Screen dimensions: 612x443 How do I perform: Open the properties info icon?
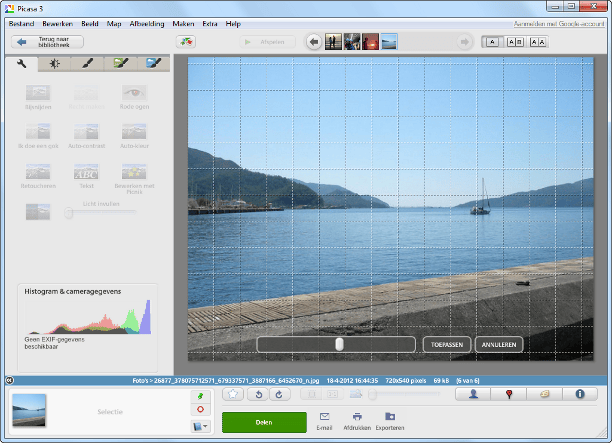click(580, 394)
